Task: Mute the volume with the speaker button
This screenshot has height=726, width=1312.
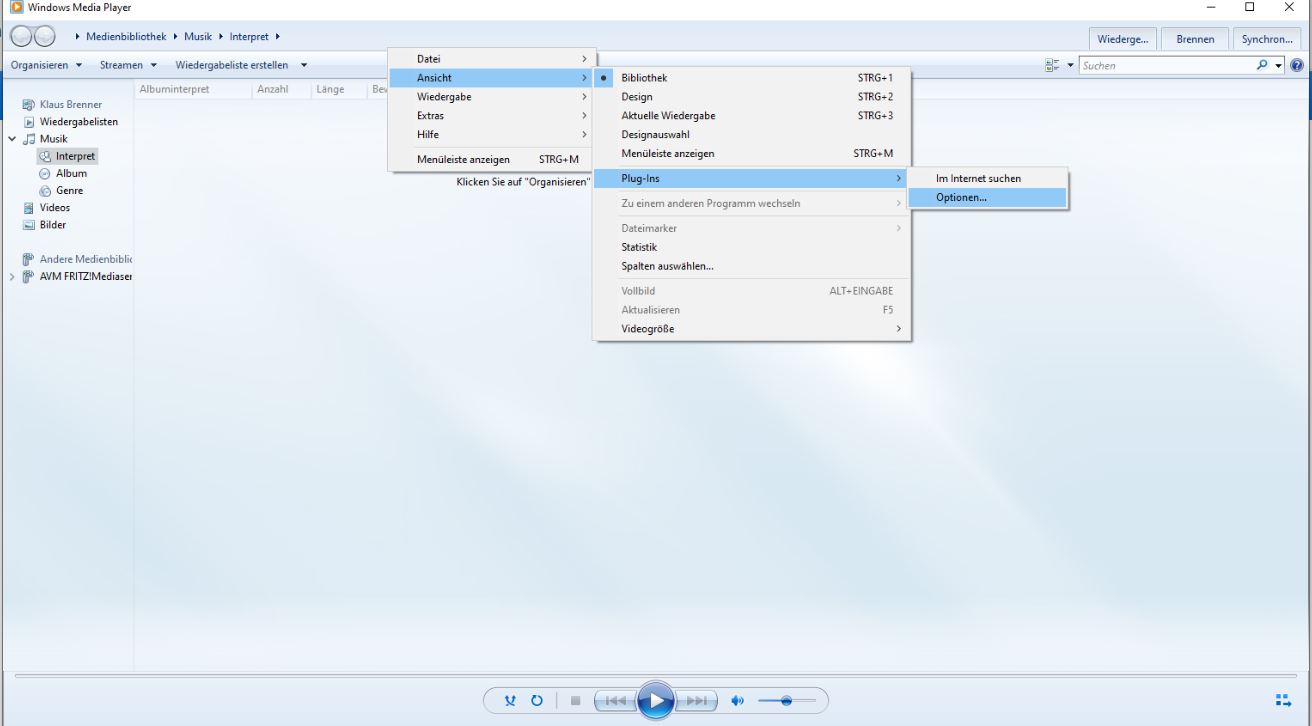Action: tap(738, 701)
